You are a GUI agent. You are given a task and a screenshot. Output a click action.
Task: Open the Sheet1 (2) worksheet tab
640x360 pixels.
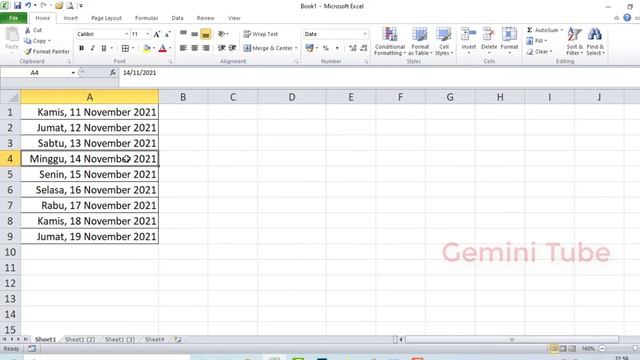point(80,339)
